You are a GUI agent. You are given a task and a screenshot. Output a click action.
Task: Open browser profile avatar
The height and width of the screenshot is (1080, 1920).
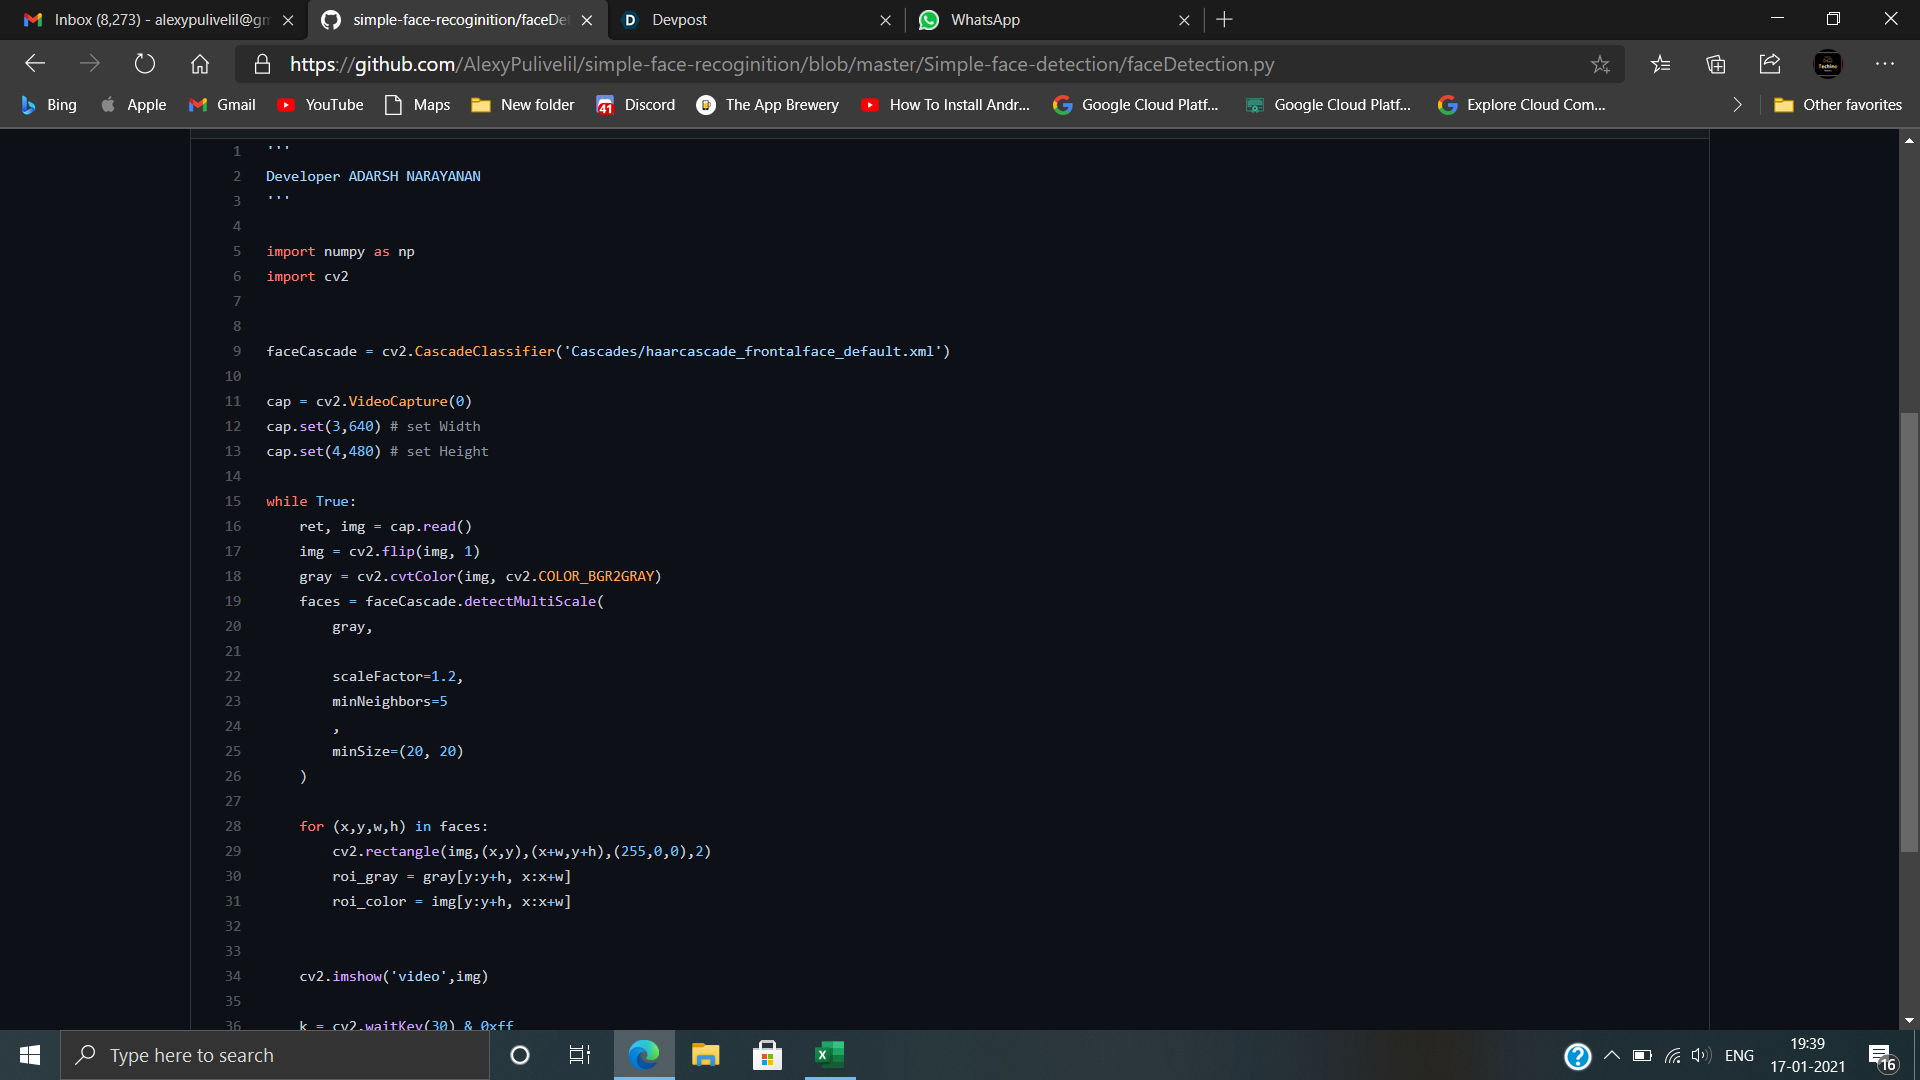coord(1828,64)
